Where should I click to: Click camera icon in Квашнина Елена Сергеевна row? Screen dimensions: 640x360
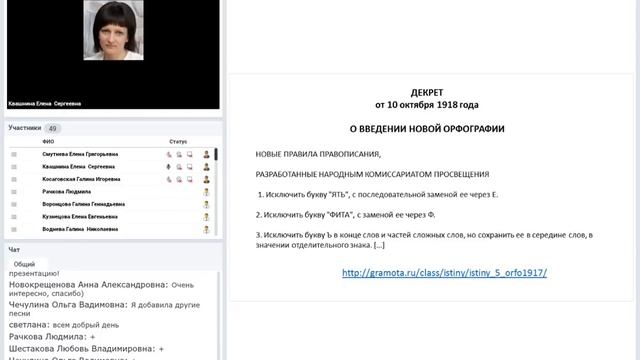coord(179,167)
